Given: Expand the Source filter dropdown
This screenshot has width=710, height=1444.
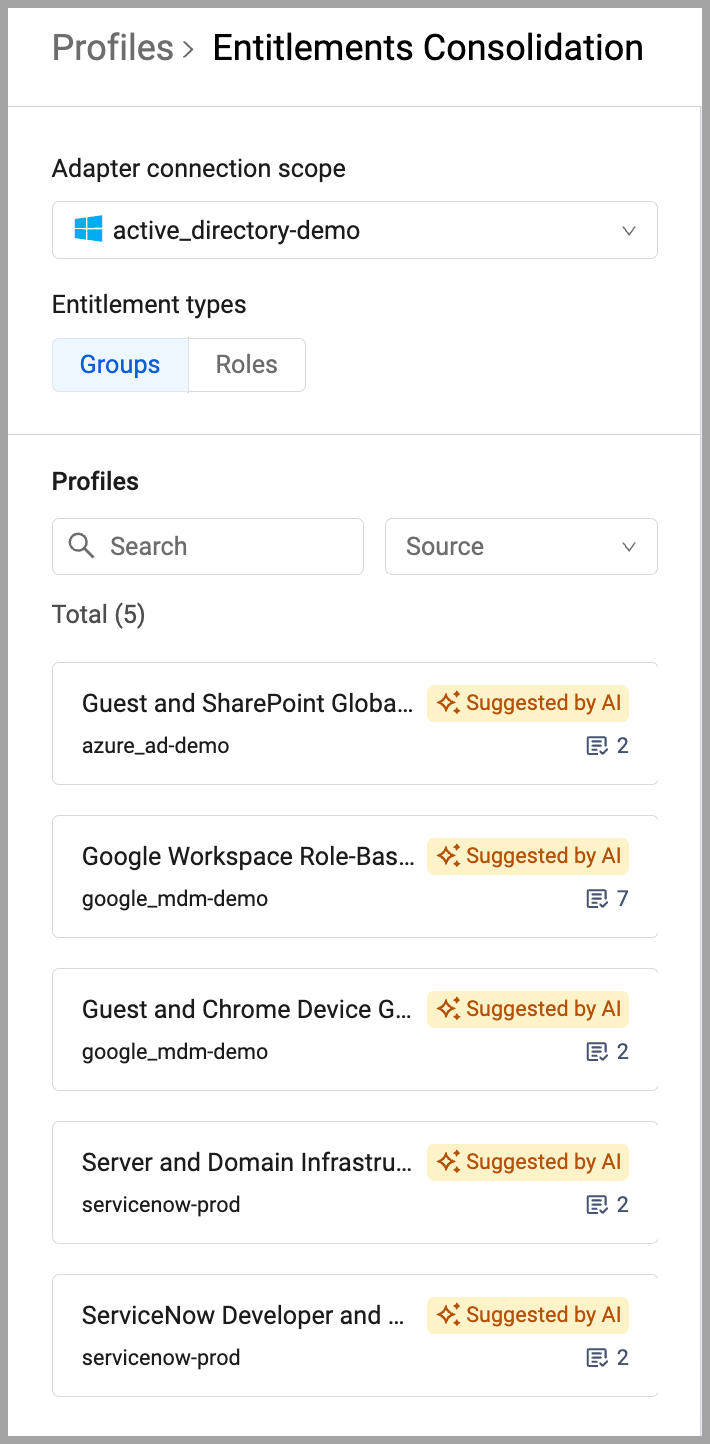Looking at the screenshot, I should 520,546.
